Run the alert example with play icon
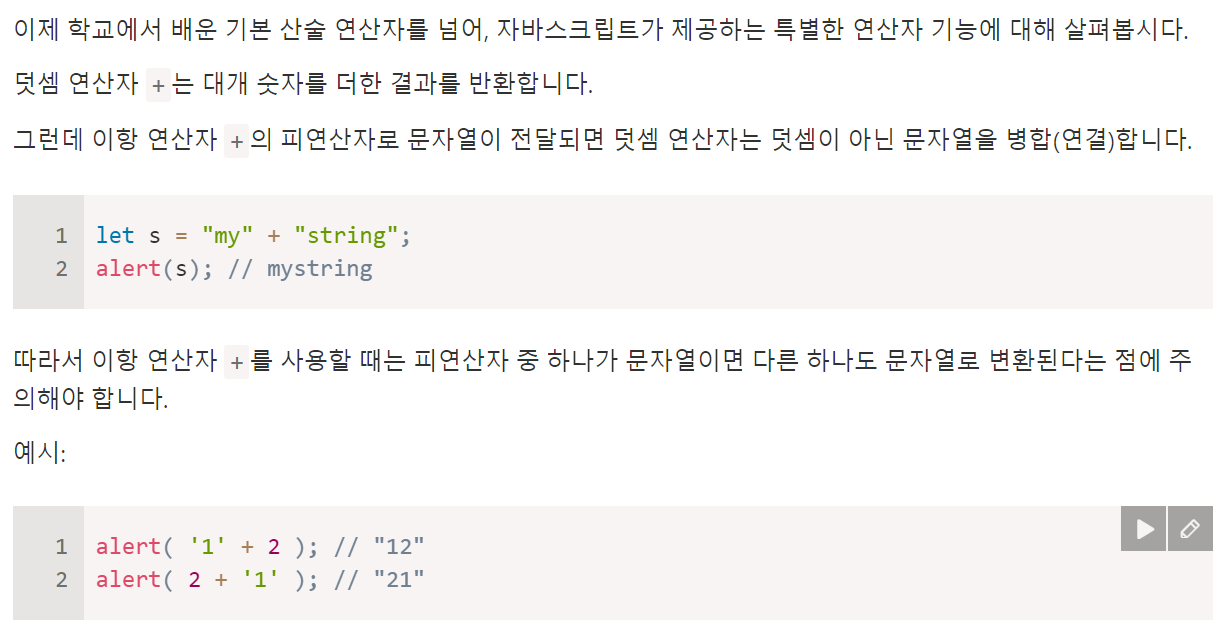The width and height of the screenshot is (1230, 631). pyautogui.click(x=1143, y=529)
